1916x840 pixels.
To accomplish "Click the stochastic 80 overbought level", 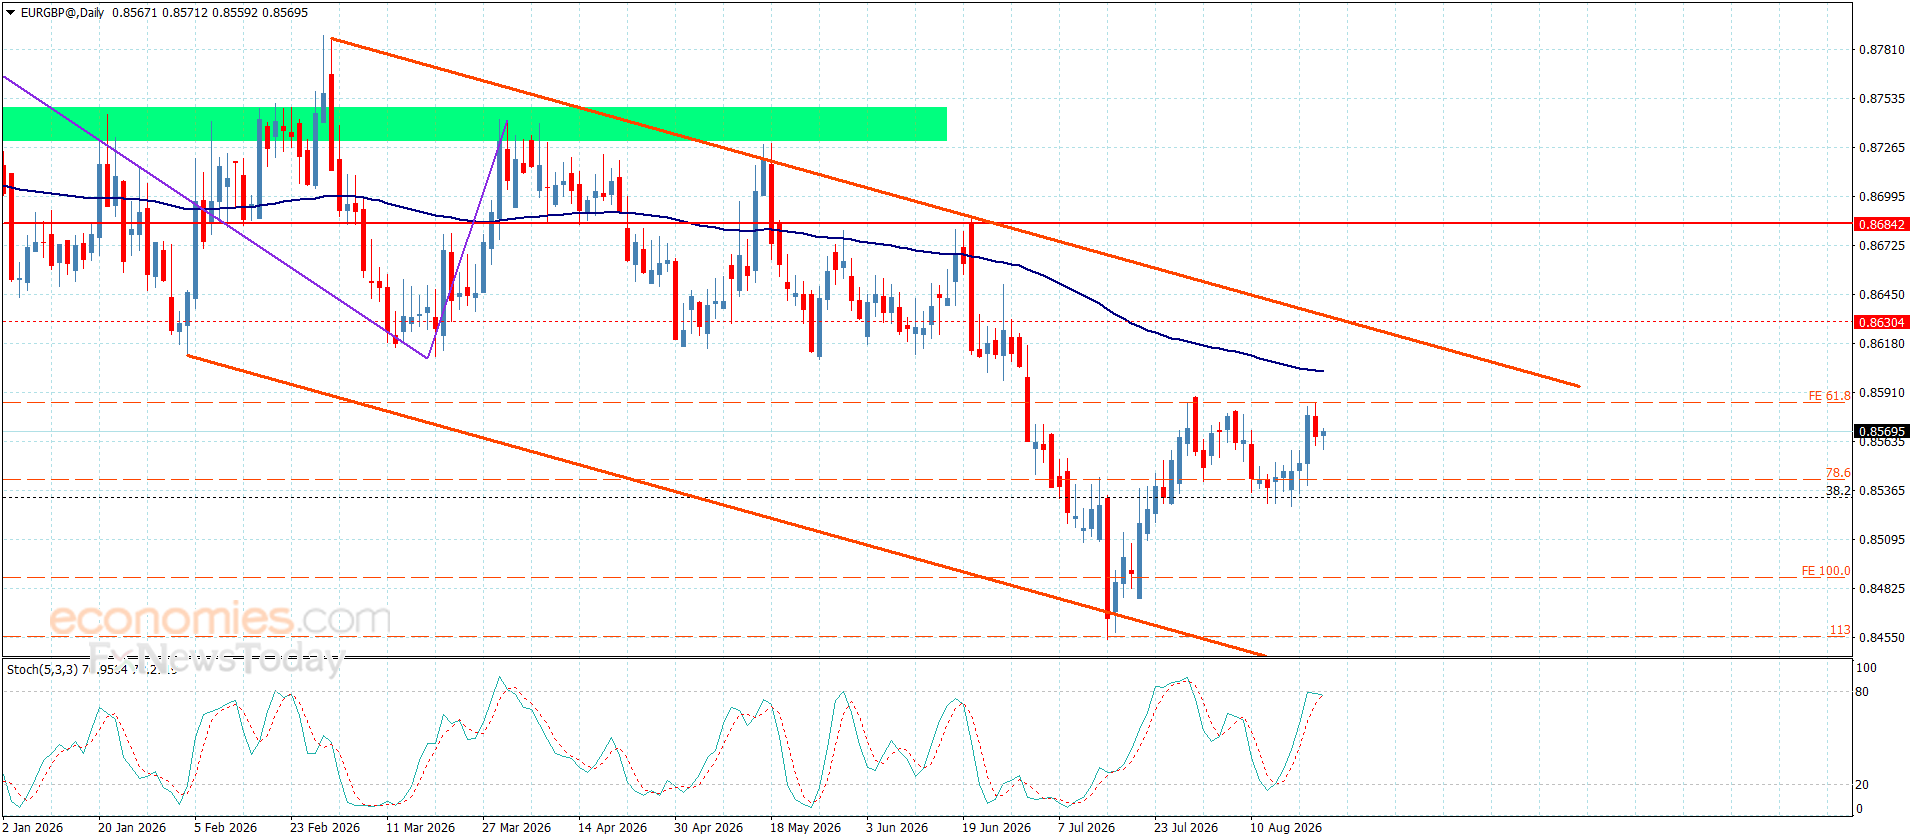I will 1862,692.
